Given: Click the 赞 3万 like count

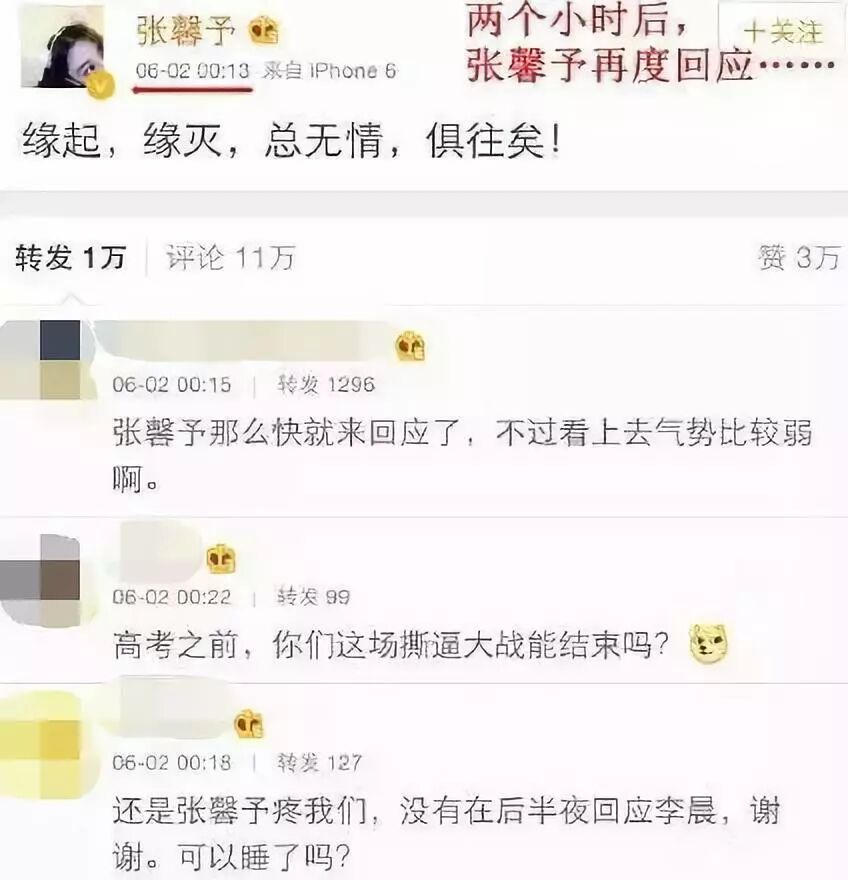Looking at the screenshot, I should pos(799,258).
